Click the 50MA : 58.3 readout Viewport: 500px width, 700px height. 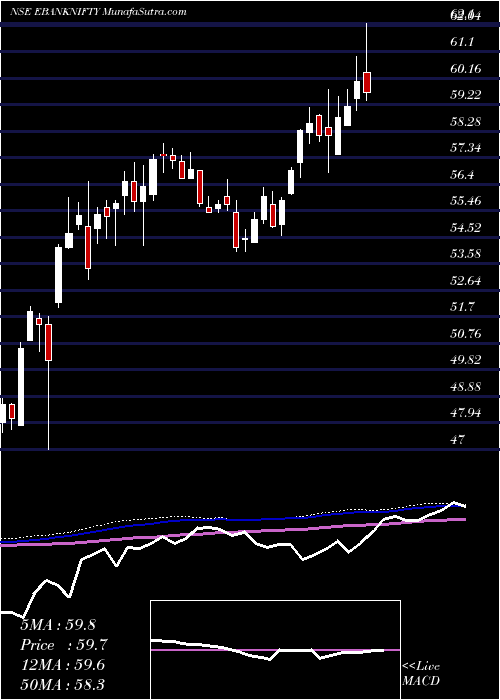(63, 684)
